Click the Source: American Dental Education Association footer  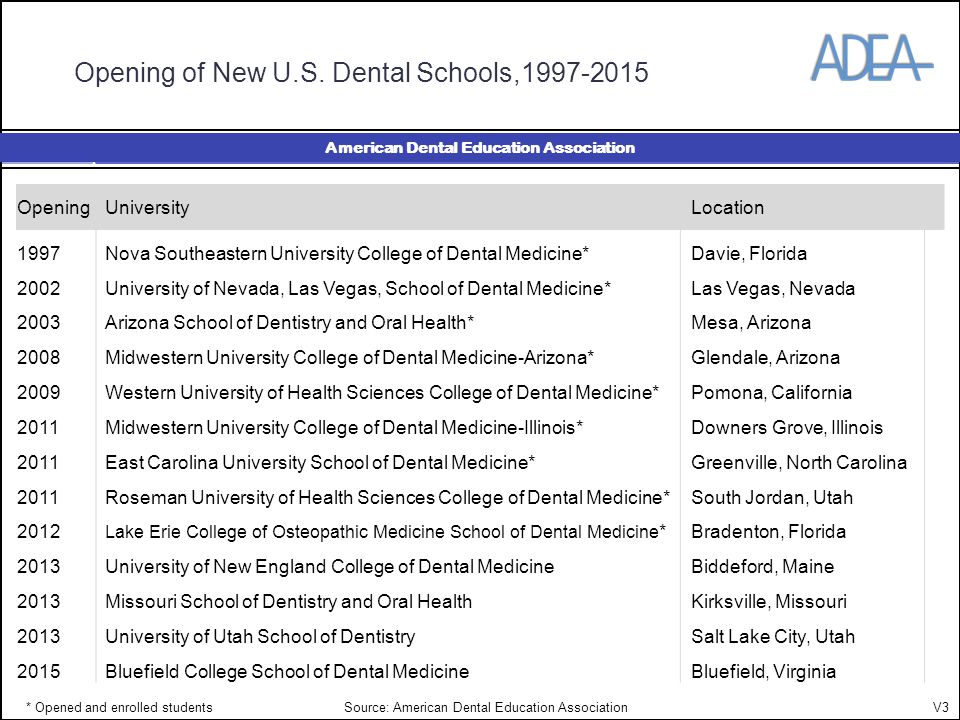(x=486, y=707)
